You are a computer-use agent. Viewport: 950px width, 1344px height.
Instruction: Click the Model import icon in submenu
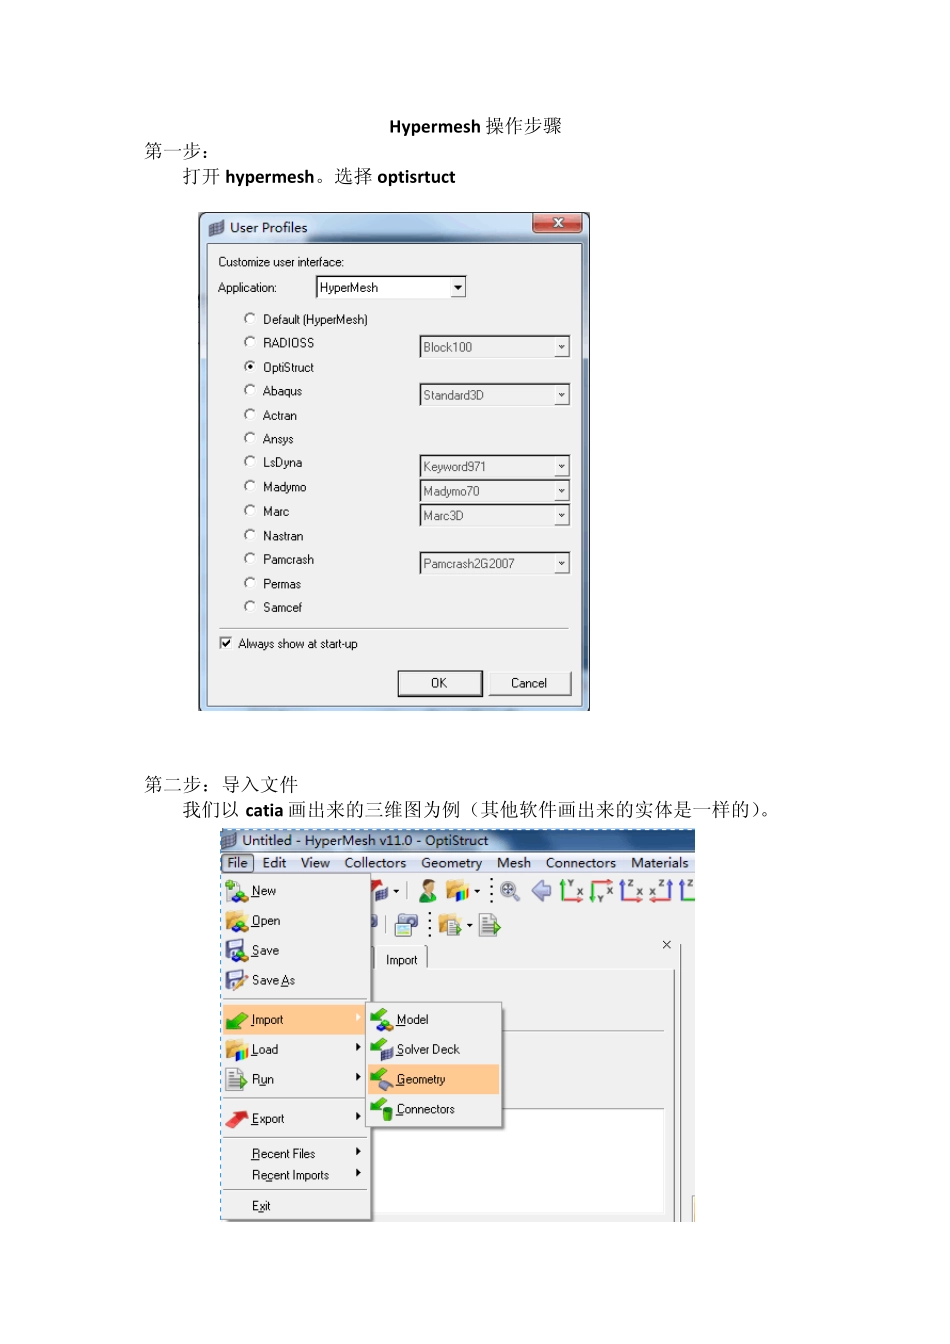tap(382, 1020)
